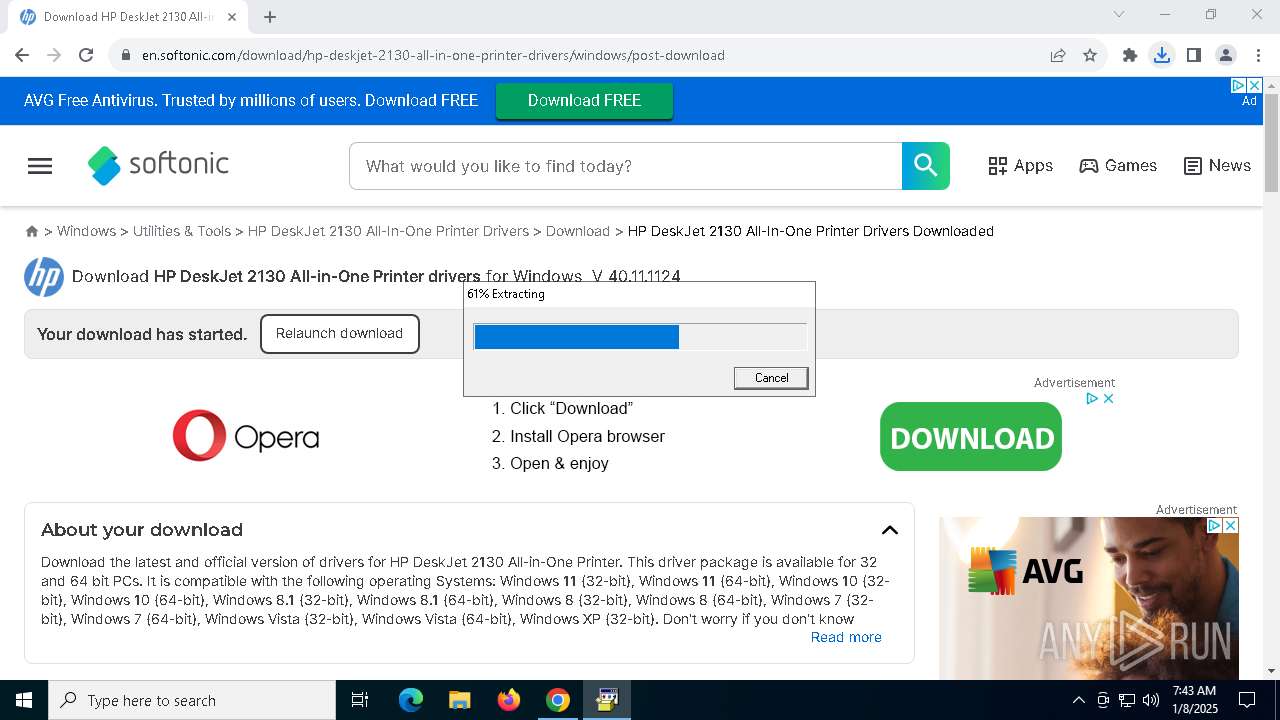Click Your download has started text
The height and width of the screenshot is (720, 1280).
click(142, 334)
